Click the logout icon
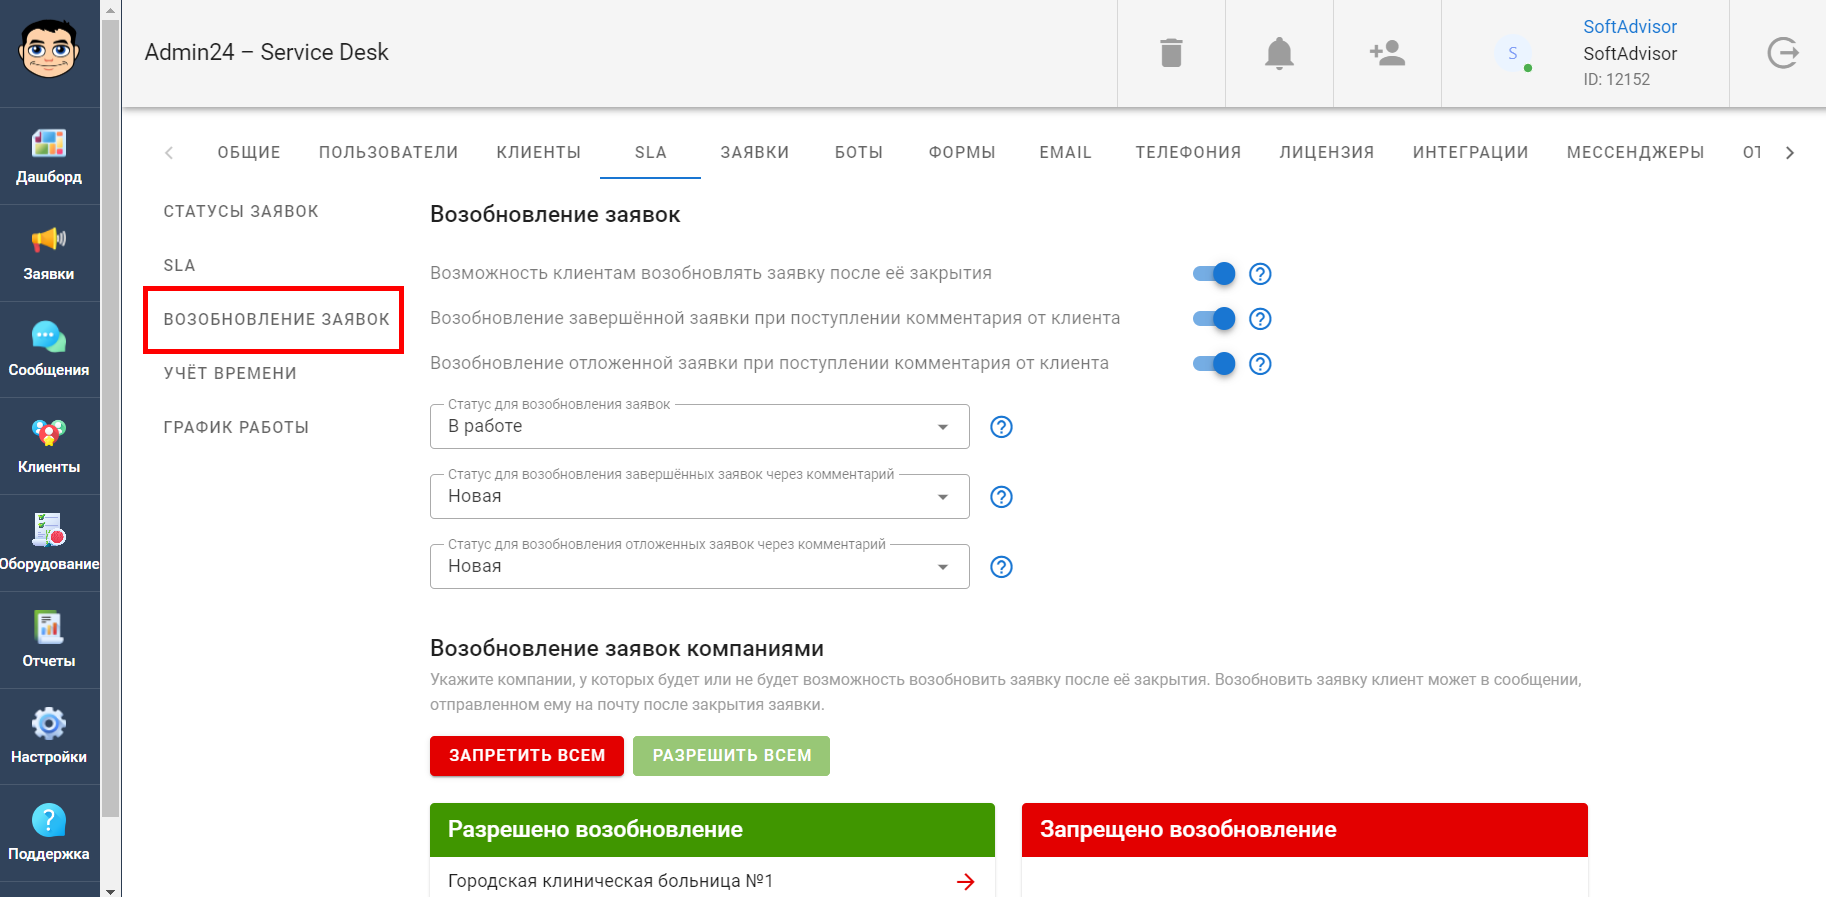Screen dimensions: 1826x897 click(x=1782, y=53)
